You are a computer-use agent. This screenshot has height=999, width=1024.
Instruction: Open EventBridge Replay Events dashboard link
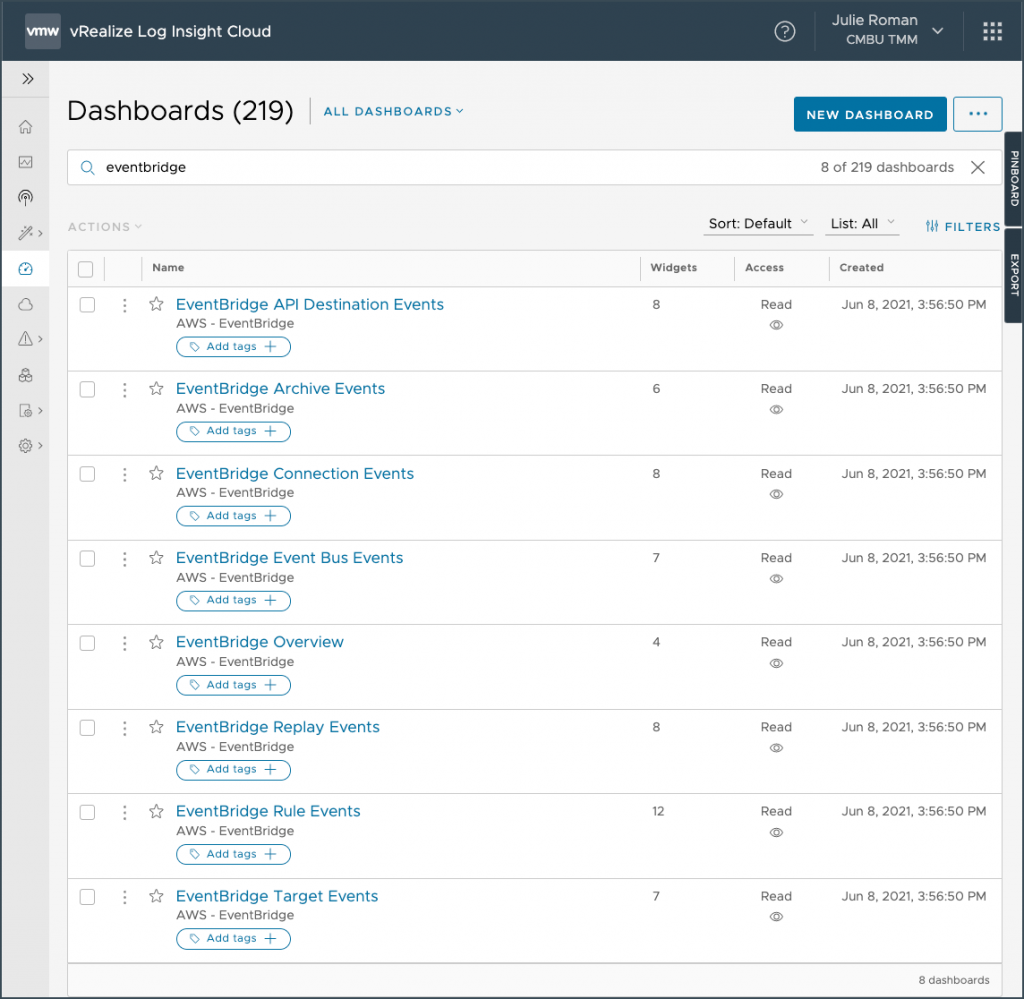278,727
